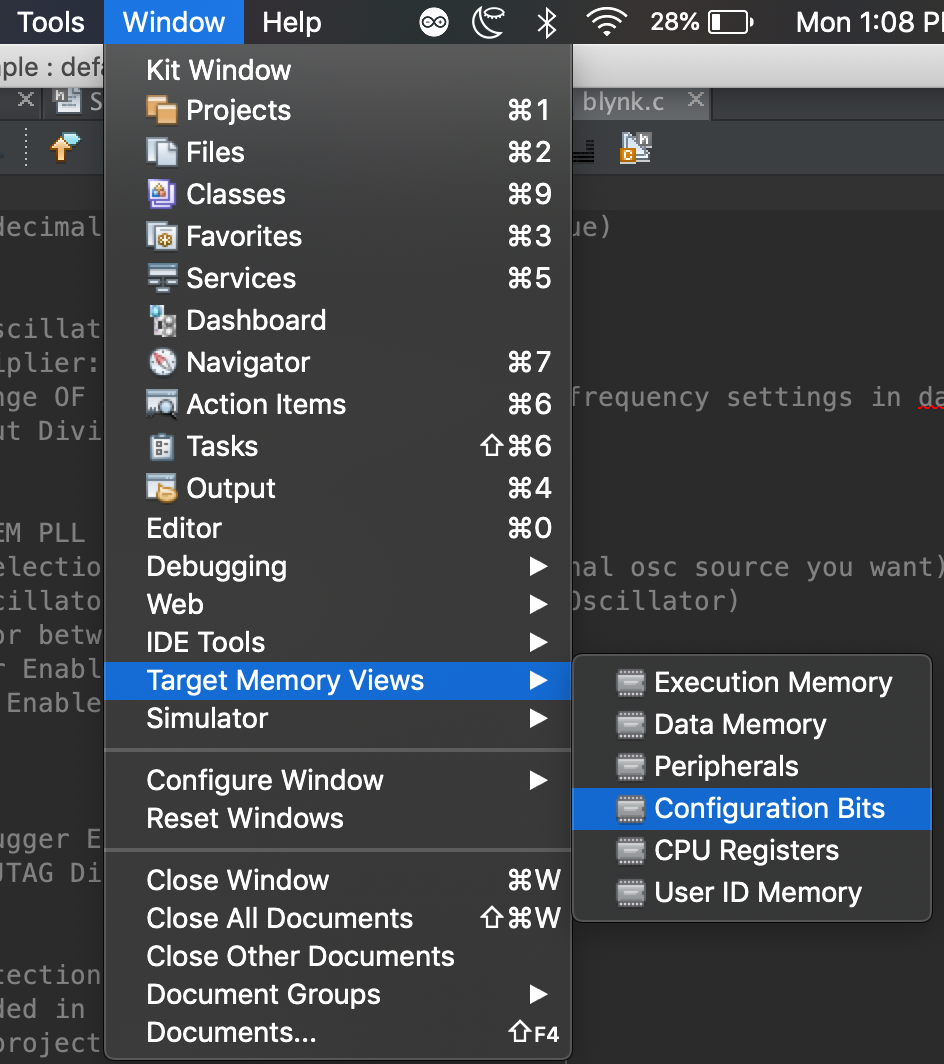Choose Reset Windows
Image resolution: width=944 pixels, height=1064 pixels.
coord(245,818)
